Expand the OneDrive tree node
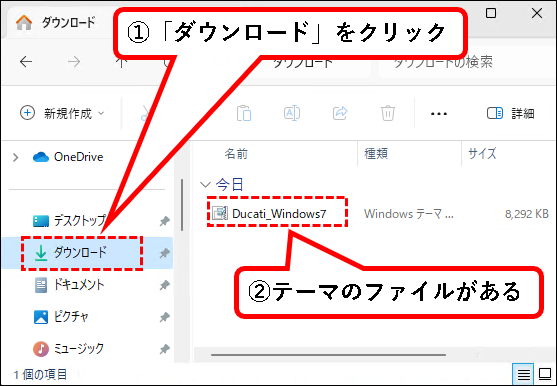 tap(16, 157)
